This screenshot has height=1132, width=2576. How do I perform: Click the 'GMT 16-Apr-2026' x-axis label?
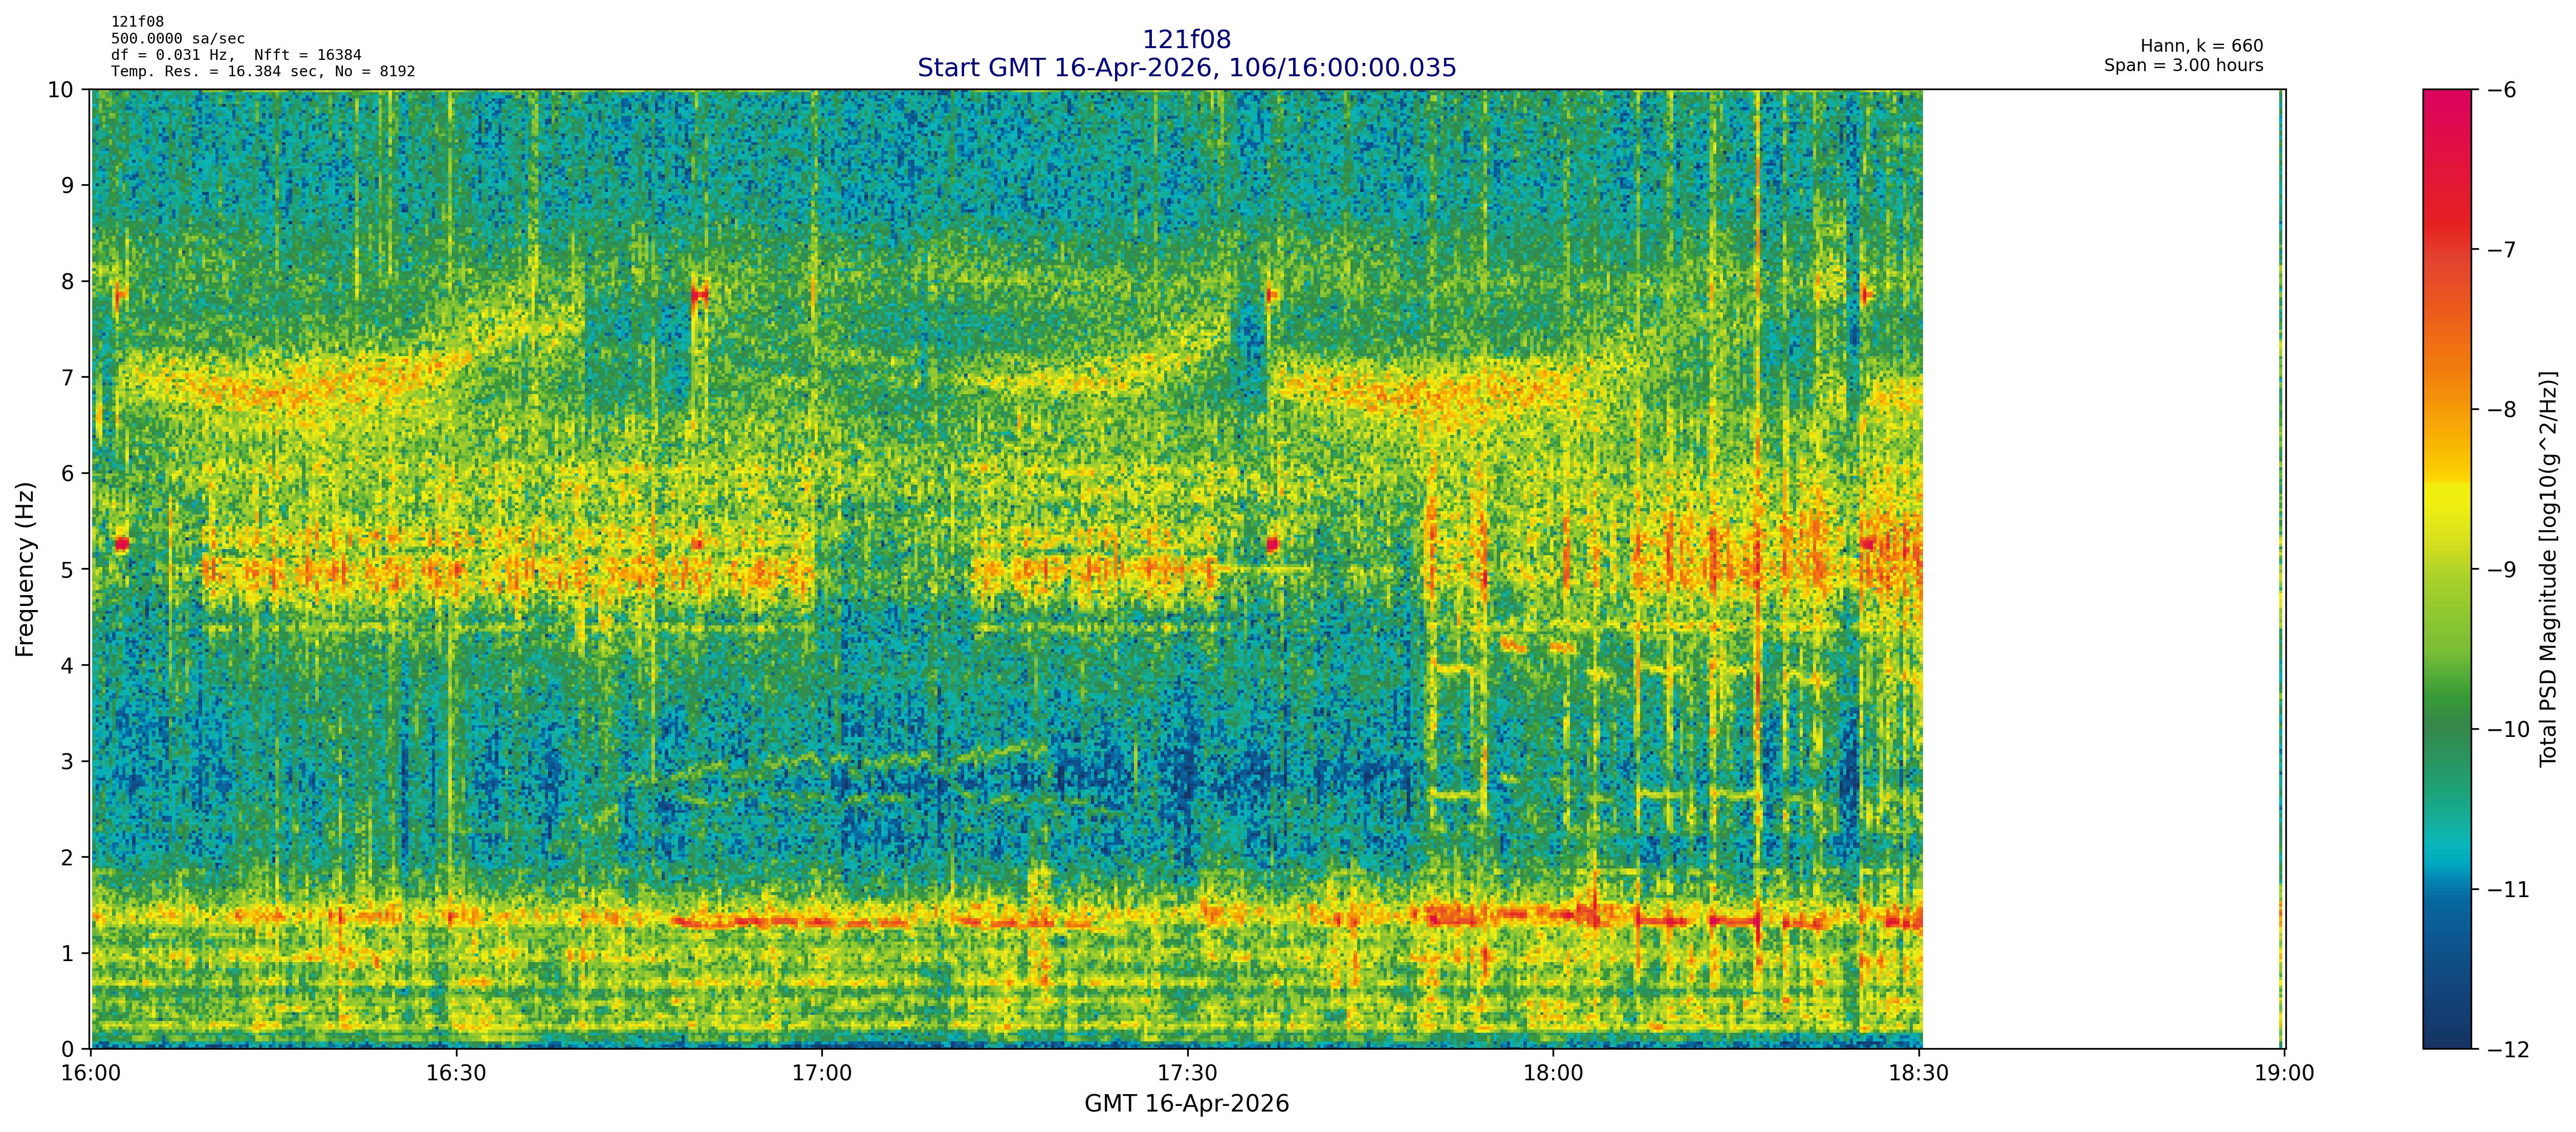[x=1186, y=1104]
